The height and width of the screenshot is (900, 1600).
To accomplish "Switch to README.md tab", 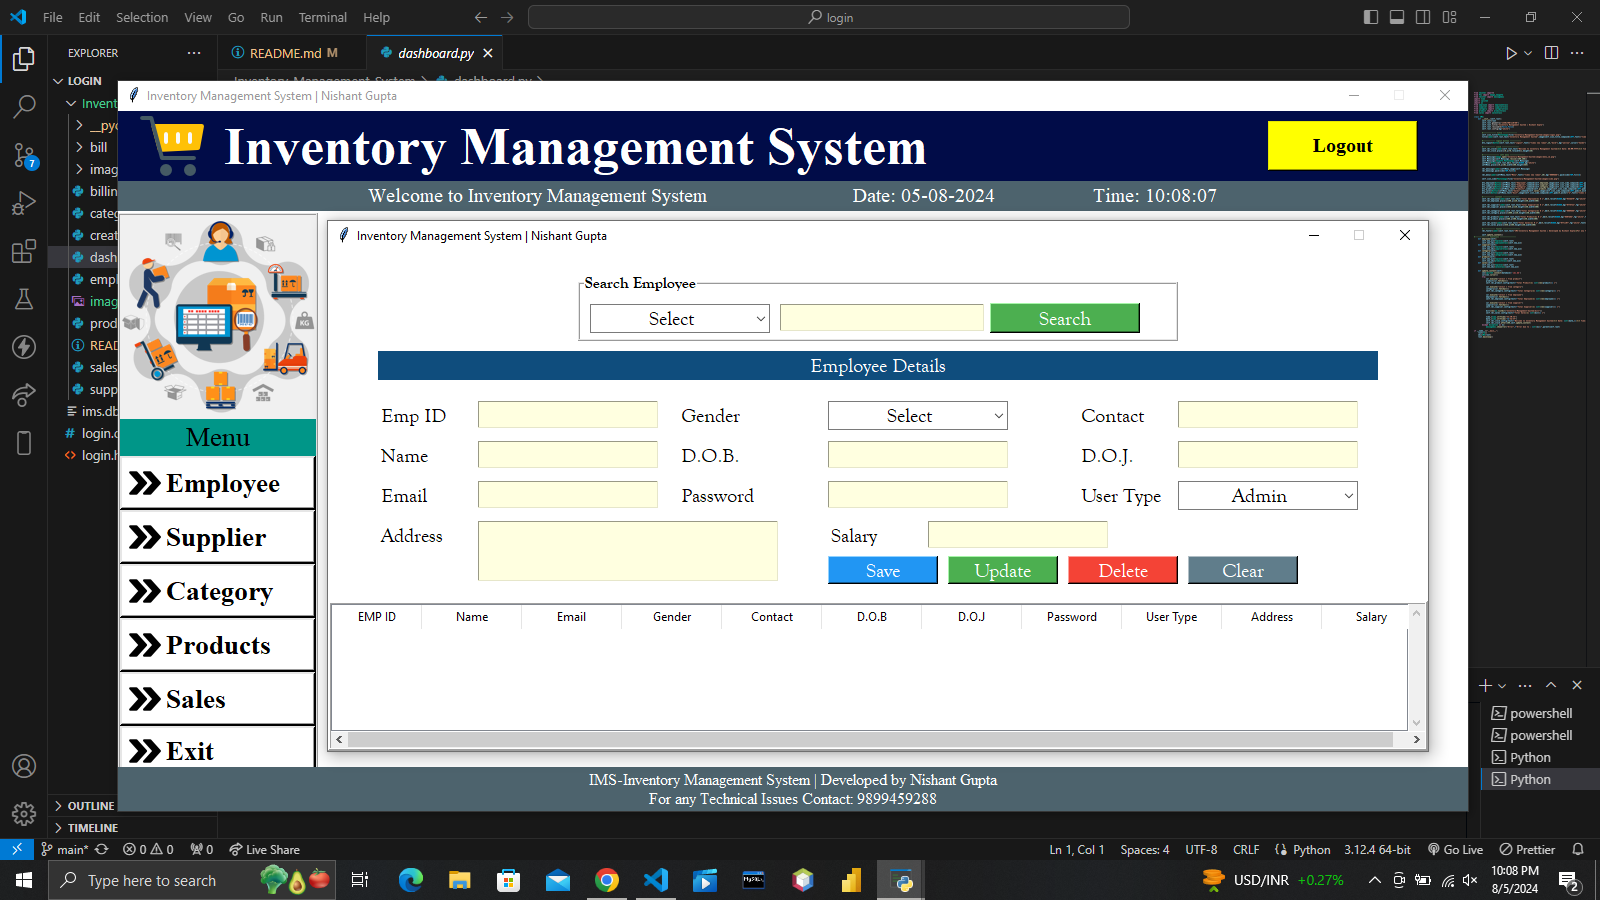I will (x=293, y=53).
